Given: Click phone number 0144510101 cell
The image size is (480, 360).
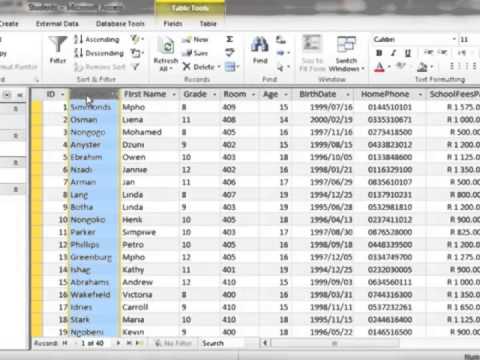Looking at the screenshot, I should tap(390, 107).
